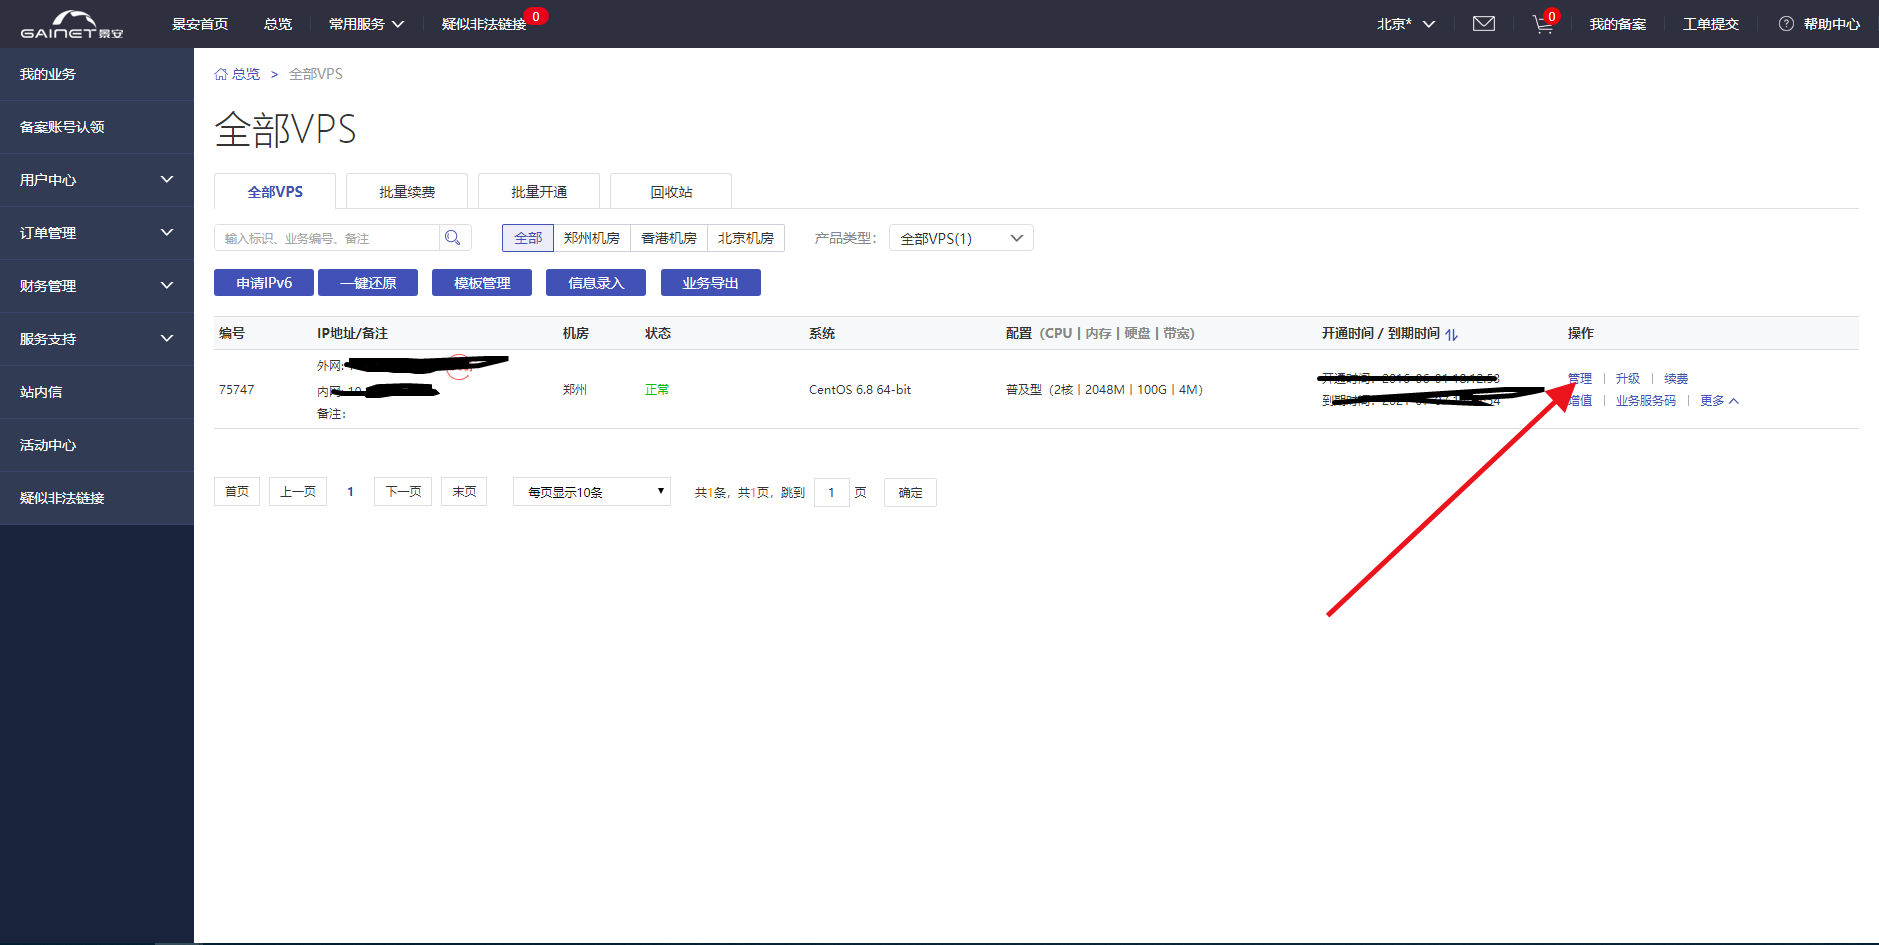Collapse the 更多 actions menu

point(1719,401)
